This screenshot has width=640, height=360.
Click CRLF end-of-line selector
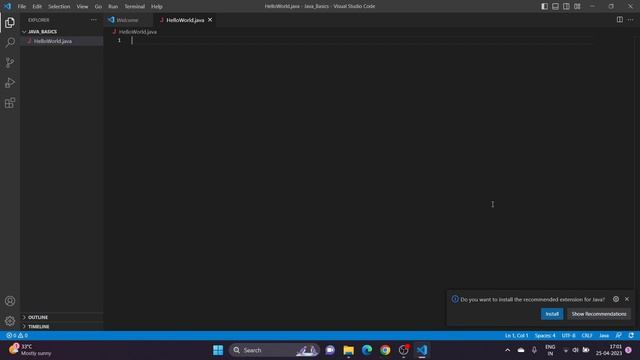(587, 335)
